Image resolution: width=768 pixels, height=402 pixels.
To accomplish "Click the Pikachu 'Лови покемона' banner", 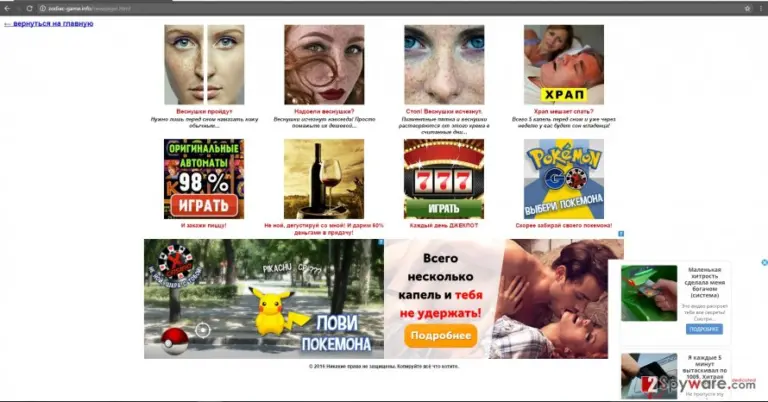I will (264, 299).
